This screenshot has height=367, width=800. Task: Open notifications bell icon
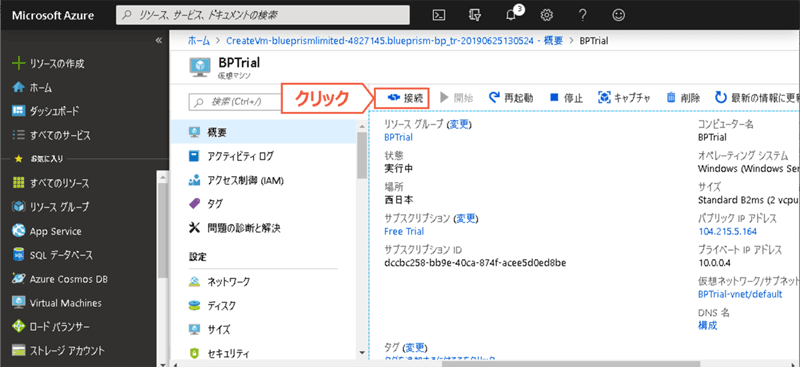coord(512,15)
